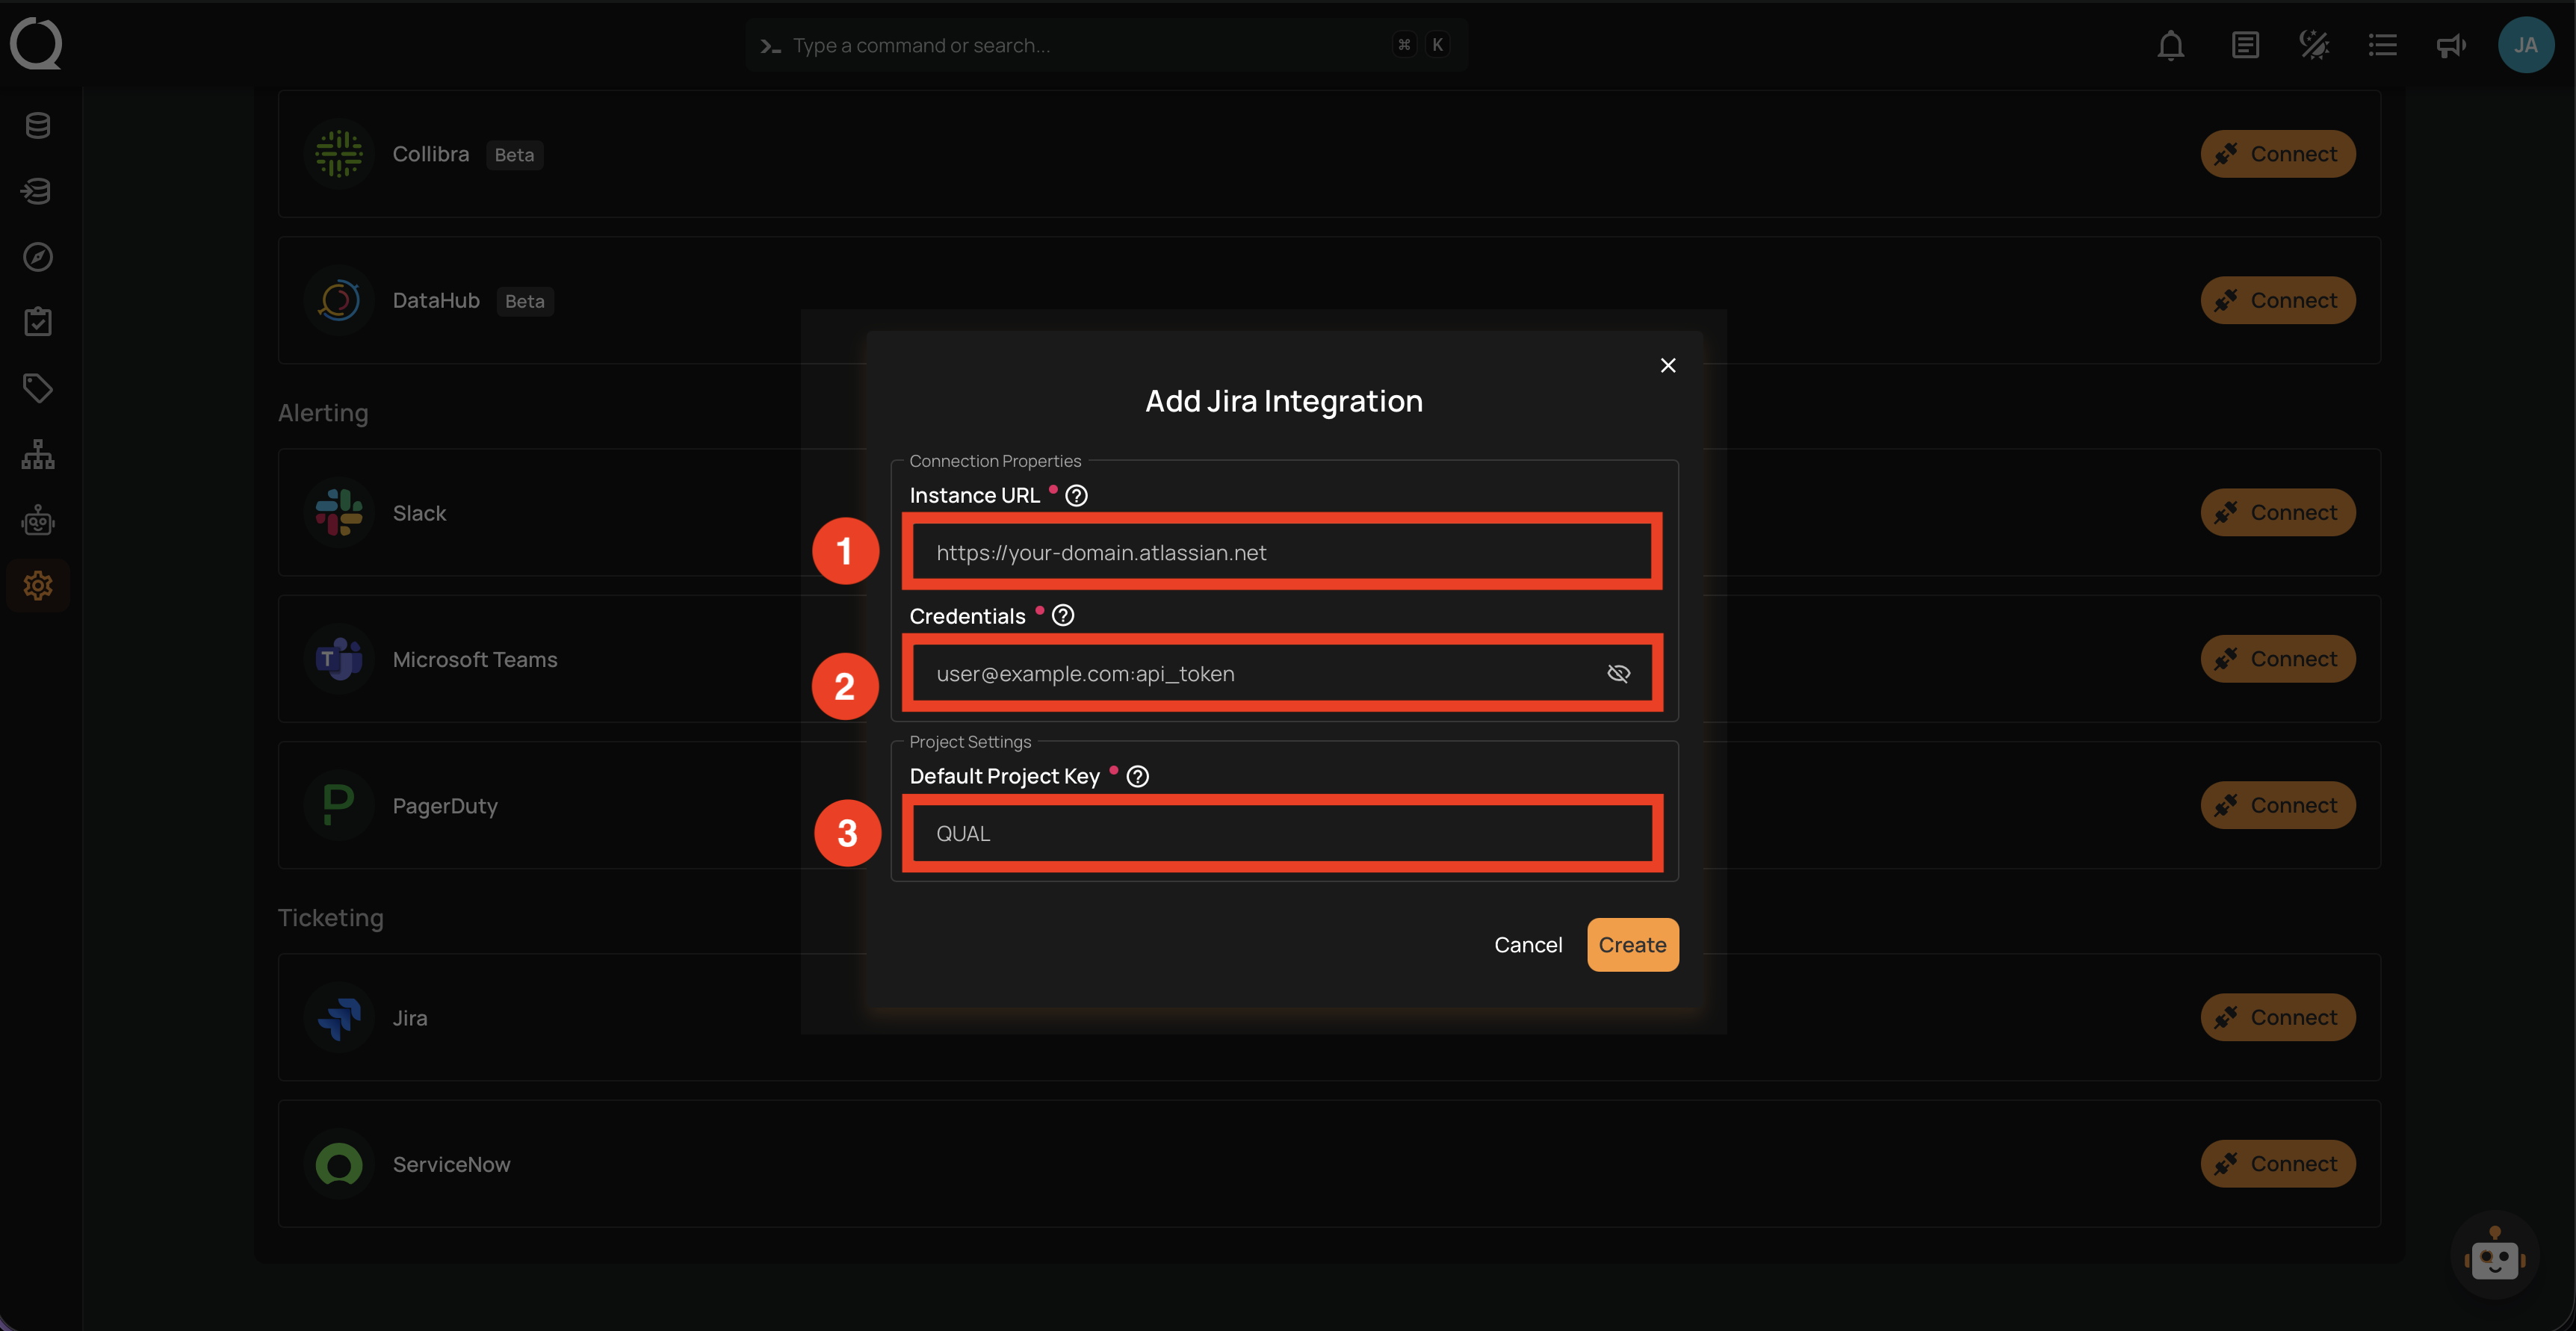Focus the Instance URL input field
Screen dimensions: 2576x1331
(1282, 553)
